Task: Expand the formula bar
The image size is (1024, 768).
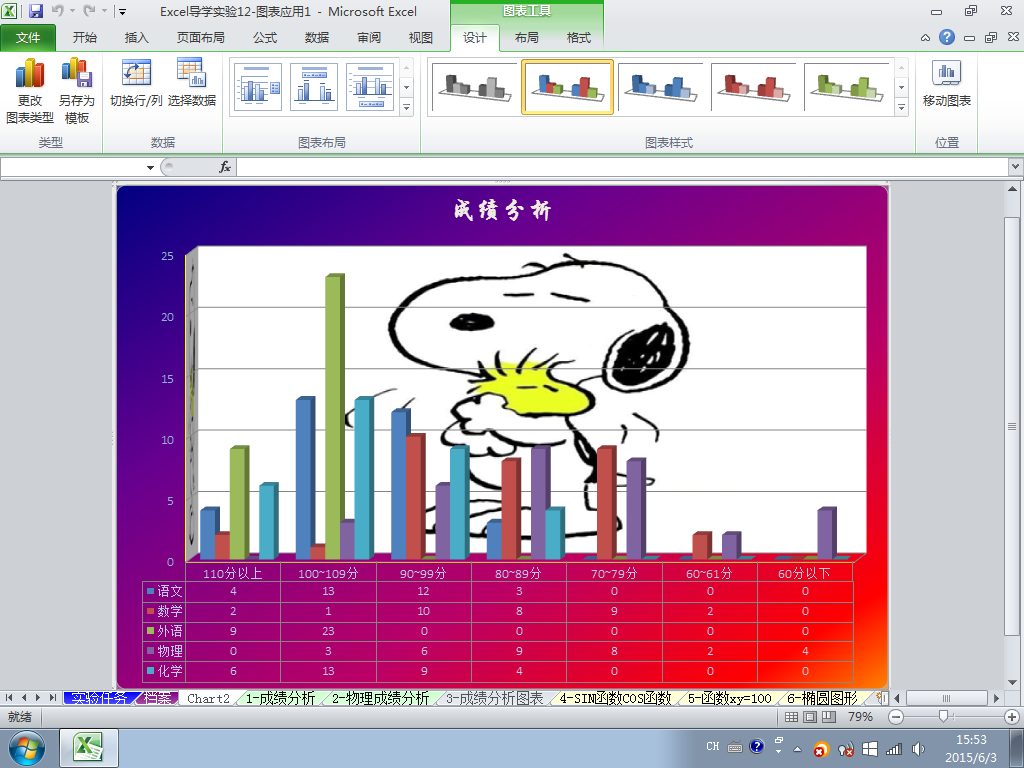Action: coord(1016,167)
